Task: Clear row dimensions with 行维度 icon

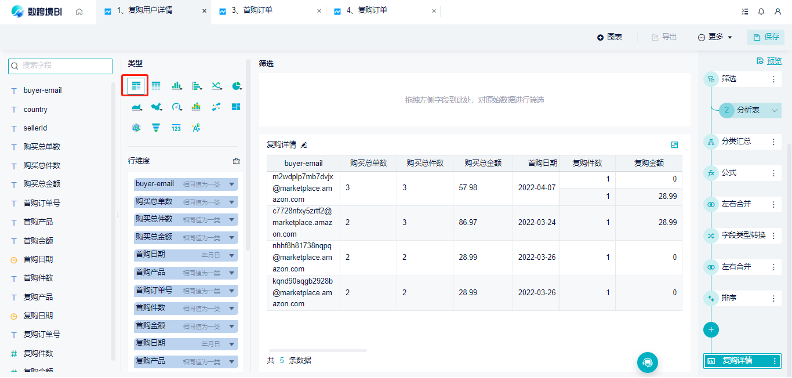Action: click(x=236, y=161)
